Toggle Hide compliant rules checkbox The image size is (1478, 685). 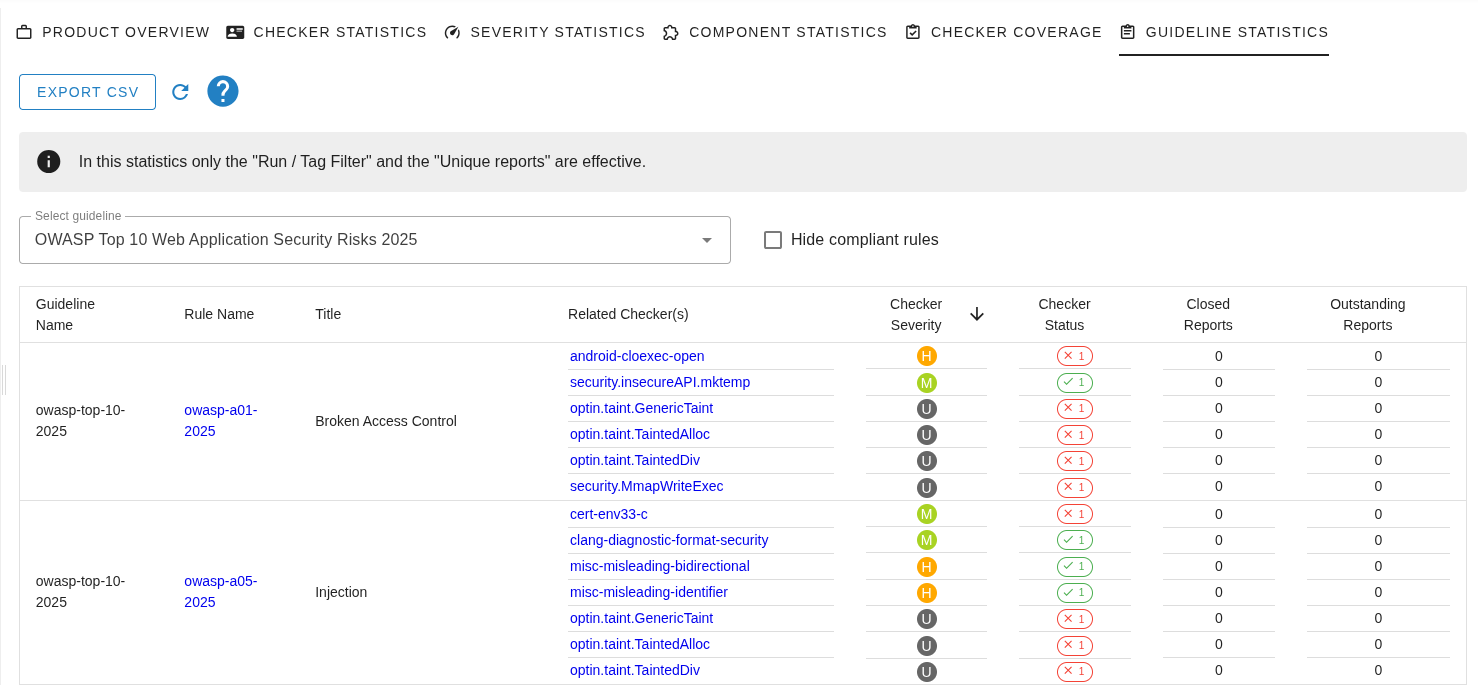point(773,240)
